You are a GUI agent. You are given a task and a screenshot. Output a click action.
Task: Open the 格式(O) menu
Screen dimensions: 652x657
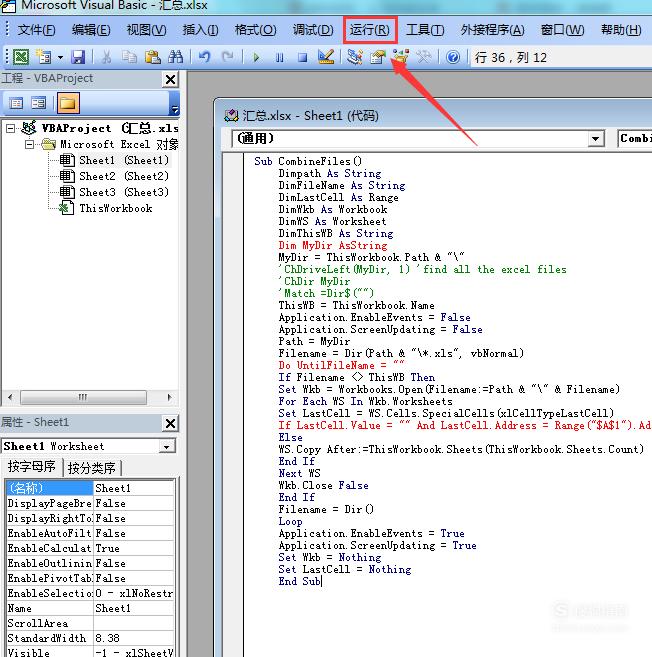click(x=255, y=30)
